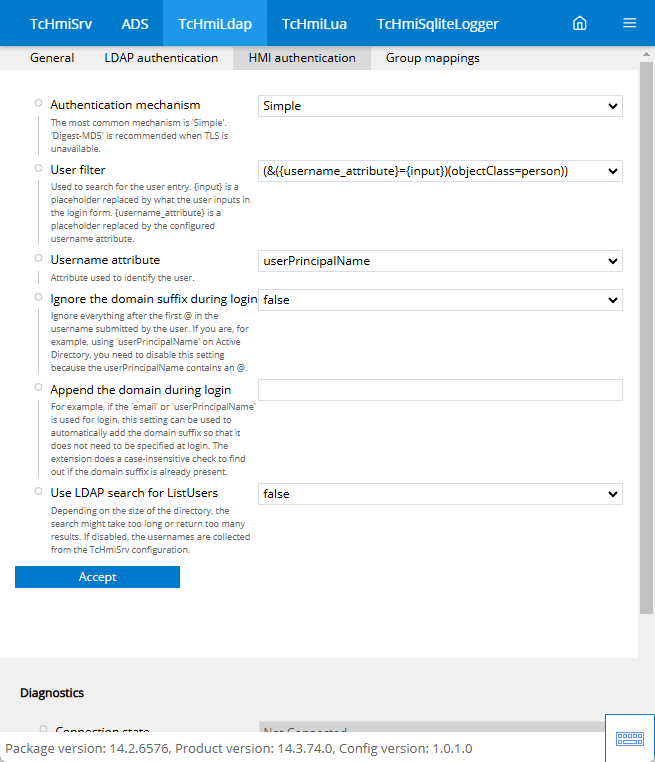Select the TcHmiLdap tab
This screenshot has height=762, width=655.
click(215, 23)
